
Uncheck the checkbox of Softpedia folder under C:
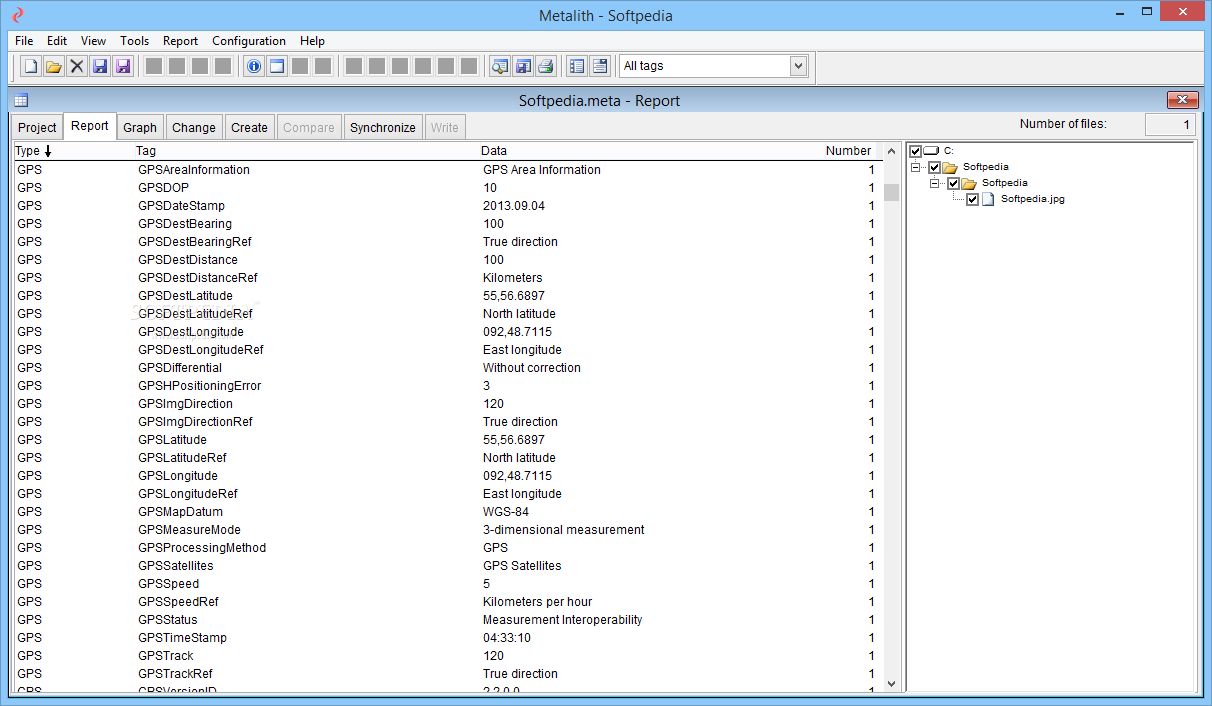(x=934, y=167)
